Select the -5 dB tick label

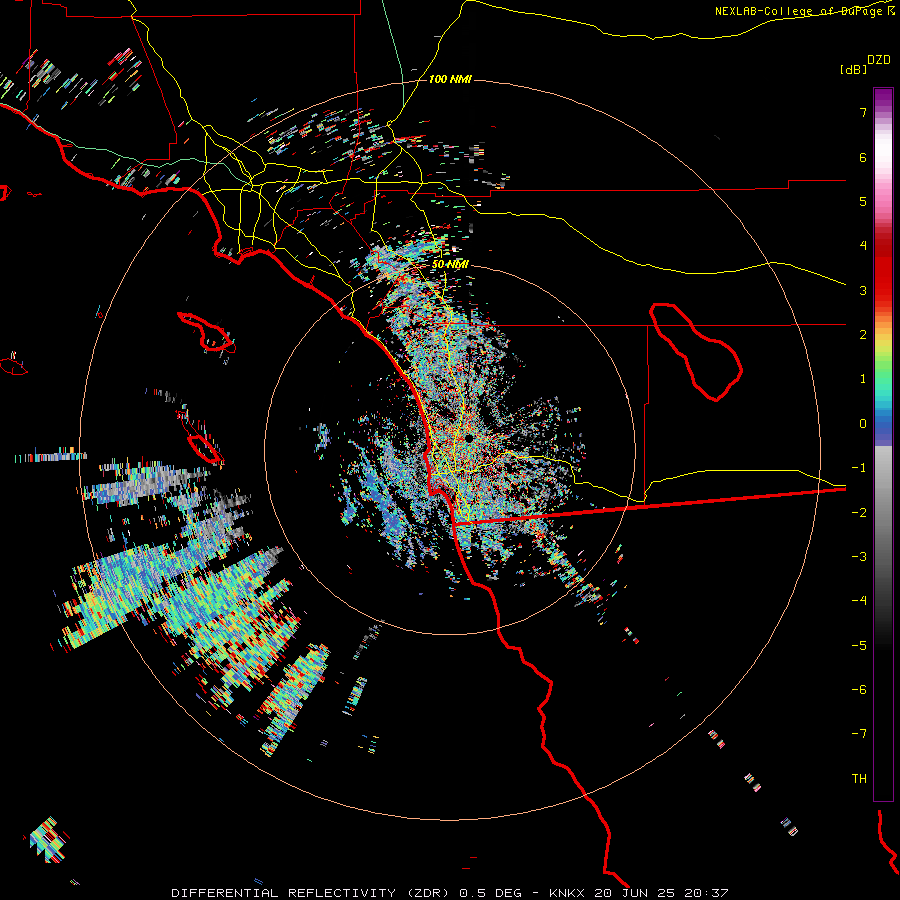[x=859, y=646]
